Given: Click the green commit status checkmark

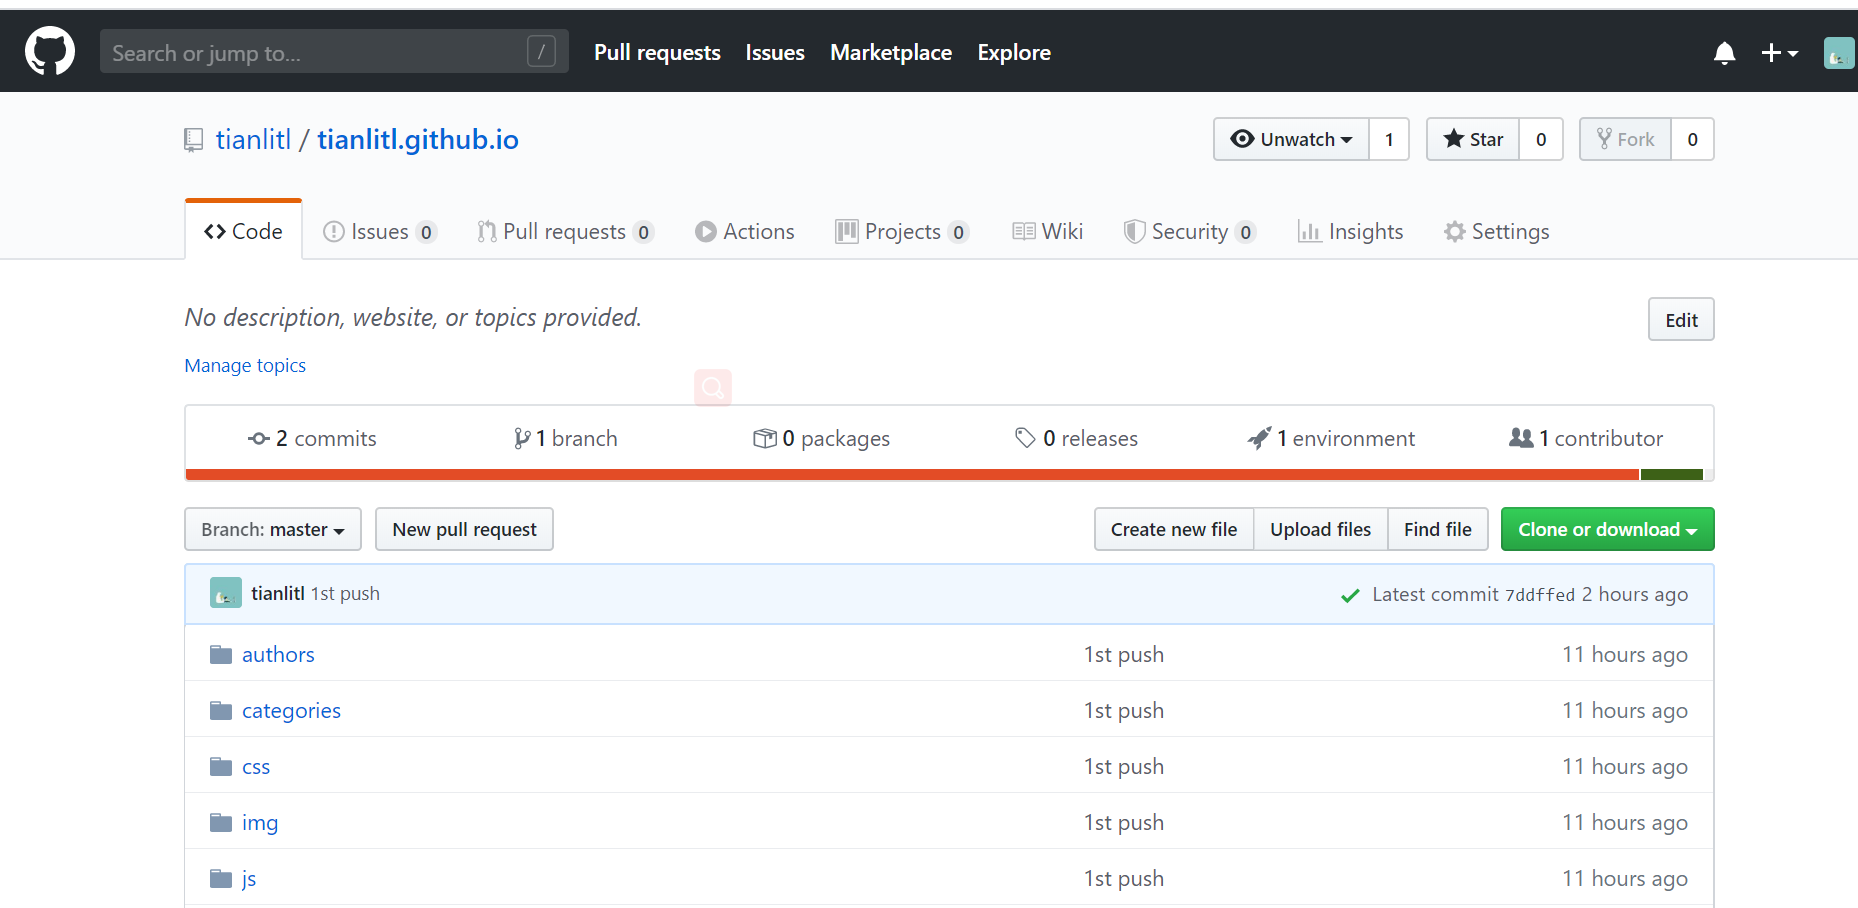Looking at the screenshot, I should click(x=1350, y=596).
